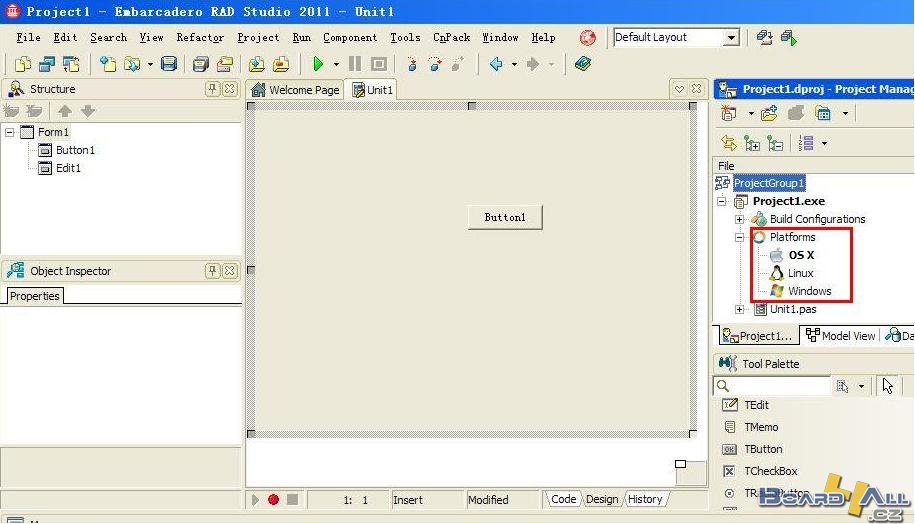The image size is (915, 524).
Task: Click the Save All toolbar icon
Action: click(x=200, y=64)
